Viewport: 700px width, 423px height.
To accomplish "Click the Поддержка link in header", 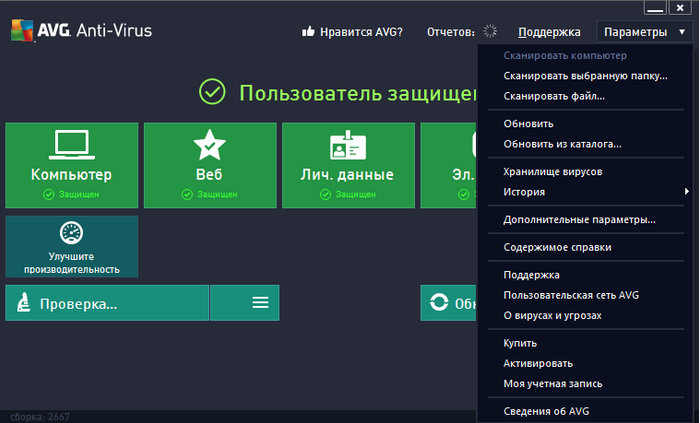I will click(549, 32).
